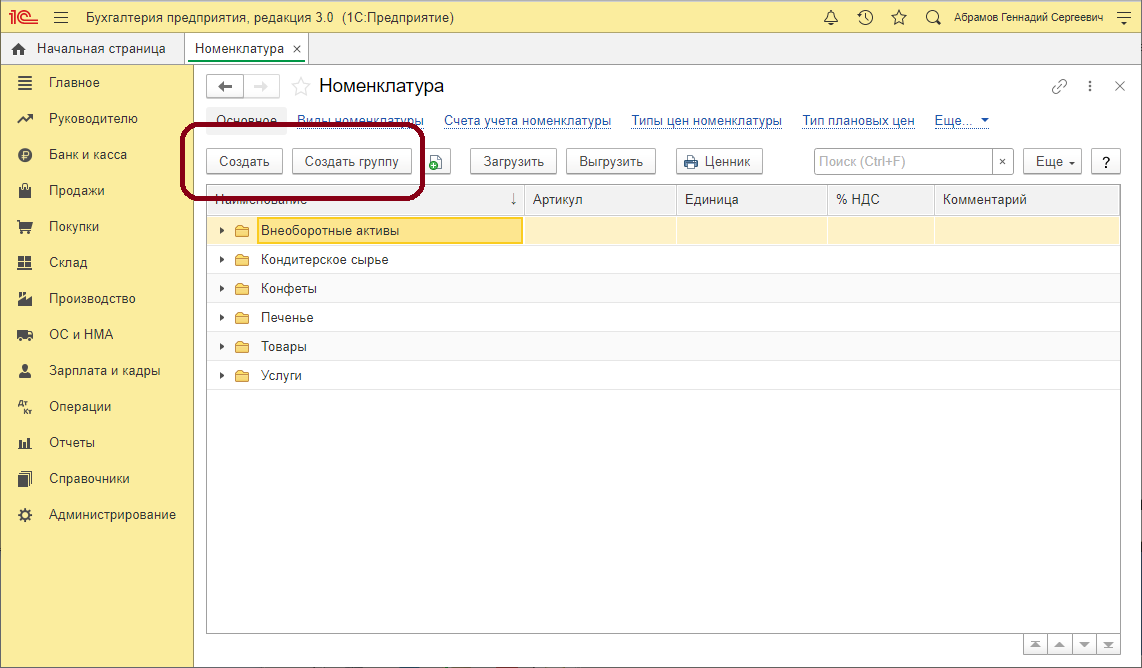The width and height of the screenshot is (1142, 668).
Task: Click the copy item icon with green plus
Action: [435, 162]
